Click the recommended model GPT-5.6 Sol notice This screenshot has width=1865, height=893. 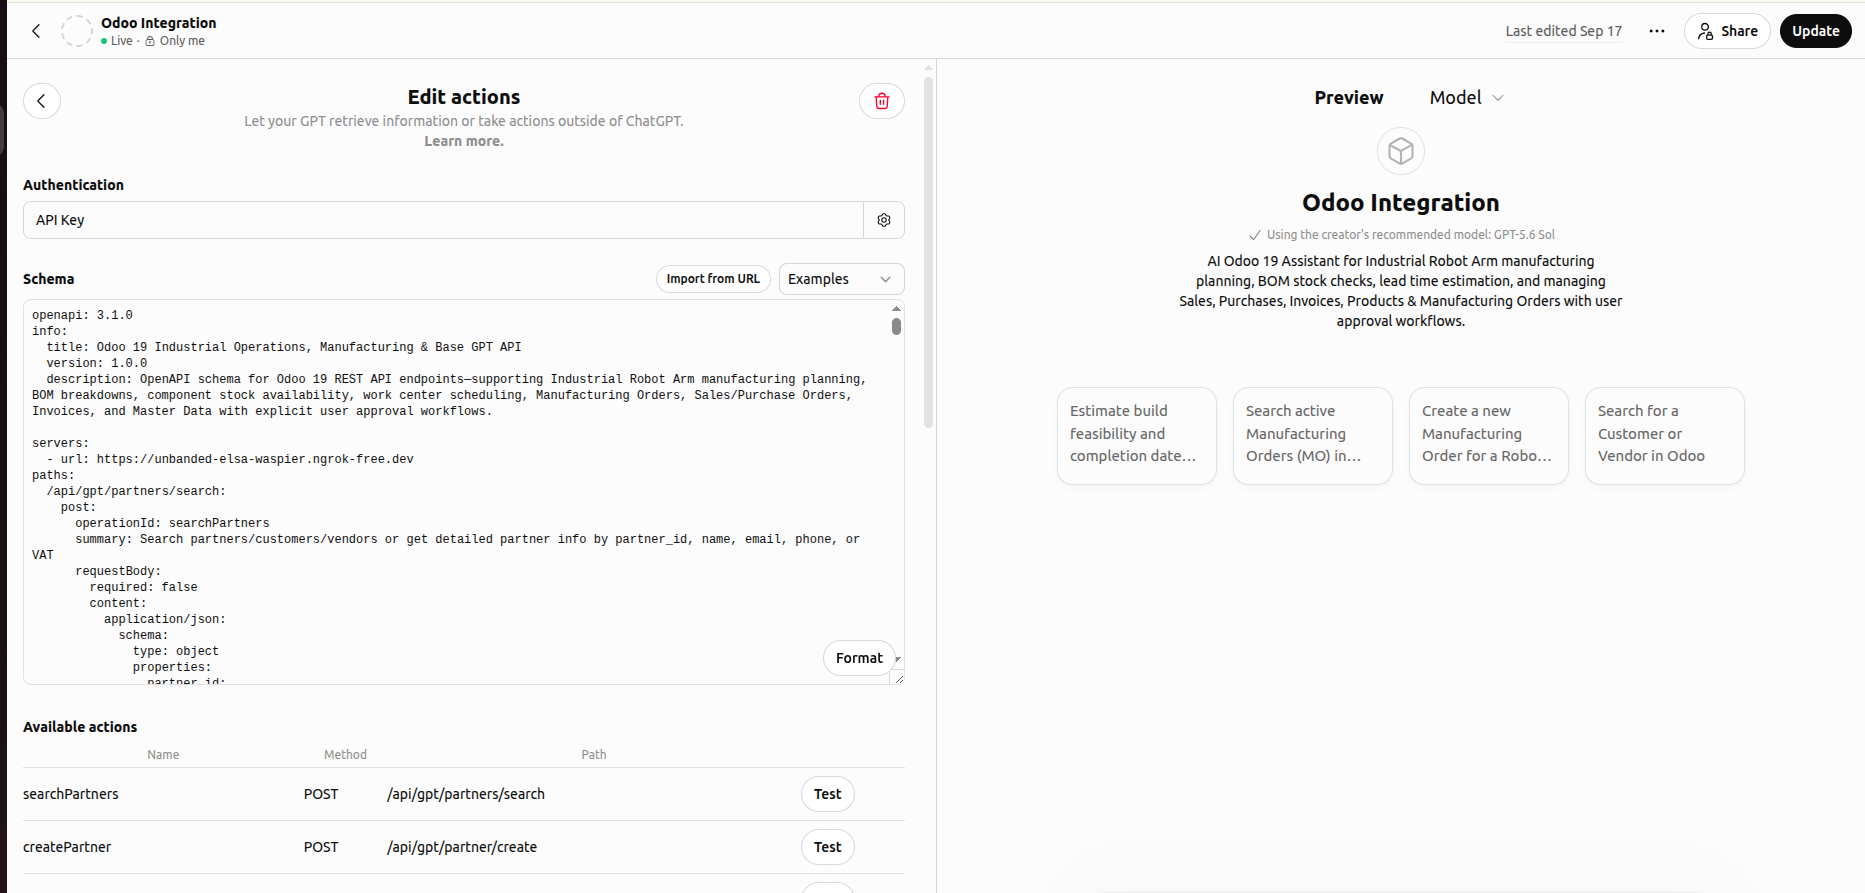1401,235
